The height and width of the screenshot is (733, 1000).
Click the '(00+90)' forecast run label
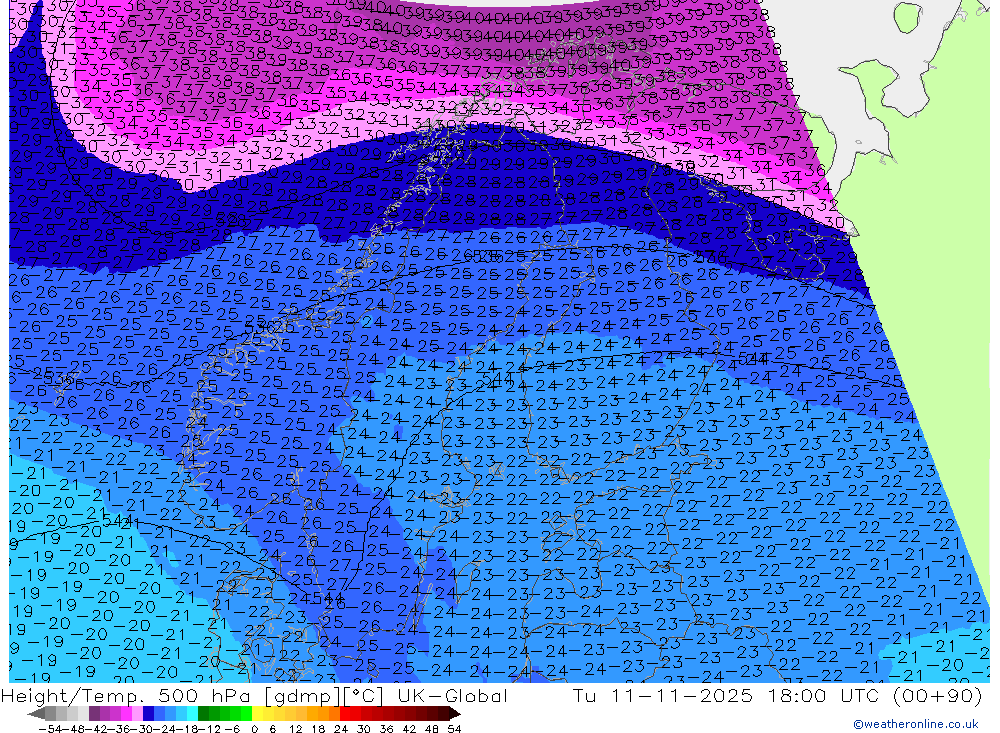(938, 695)
